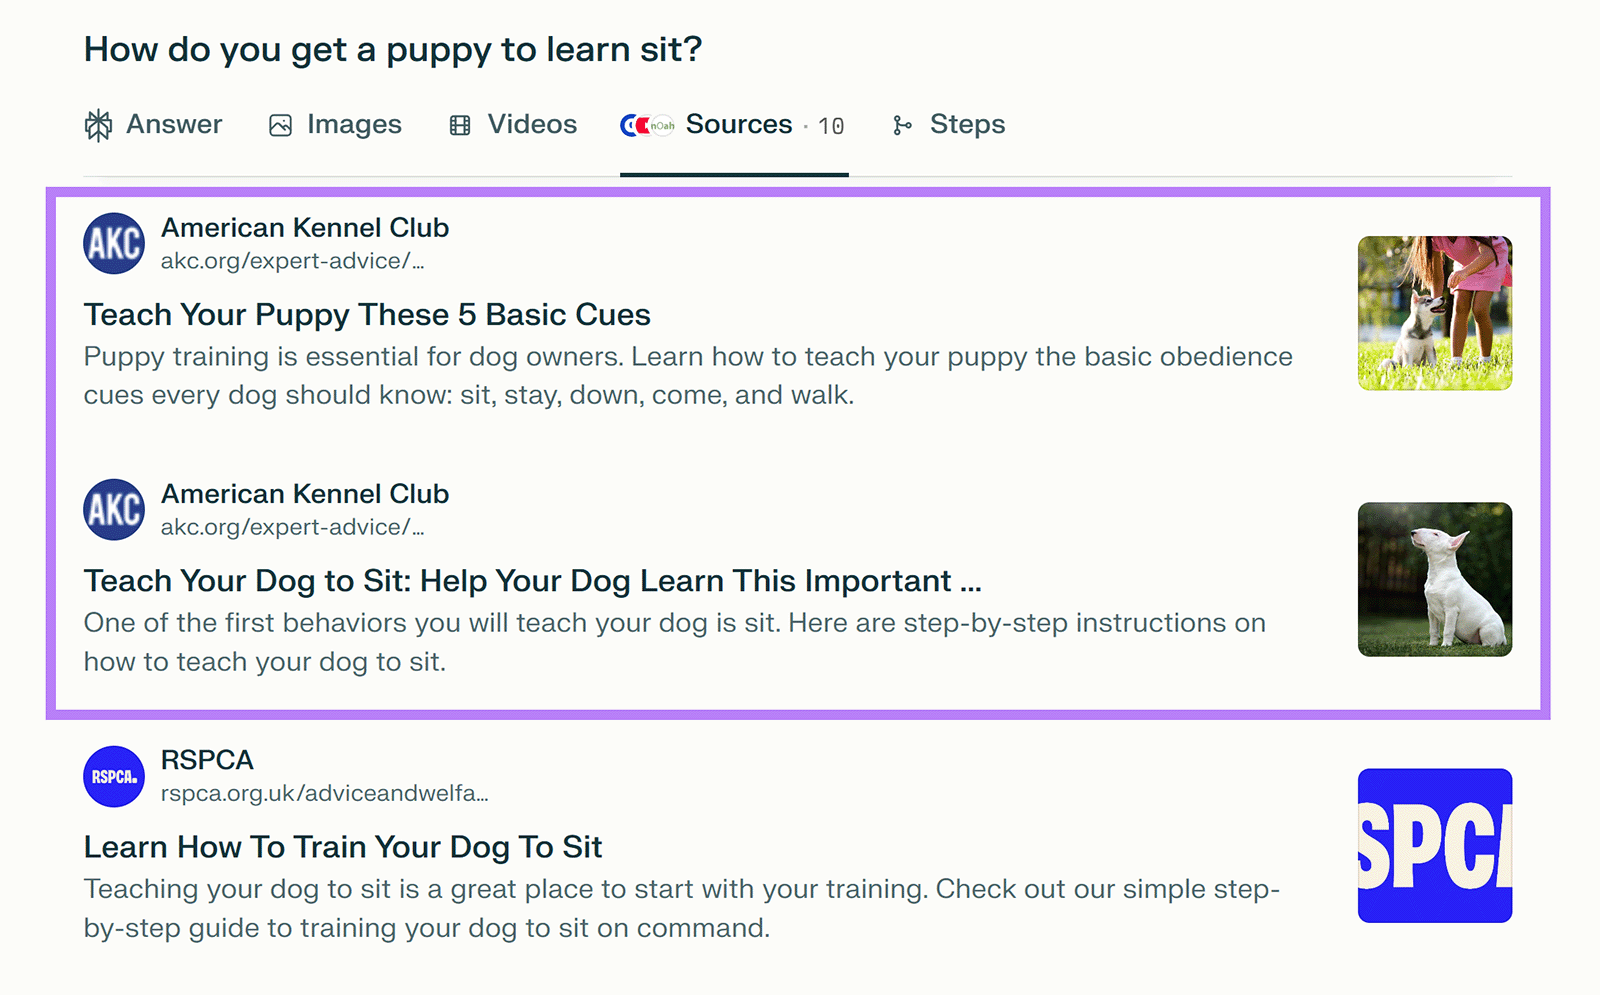Click the blue RSPCA preview image
1600x995 pixels.
tap(1434, 844)
